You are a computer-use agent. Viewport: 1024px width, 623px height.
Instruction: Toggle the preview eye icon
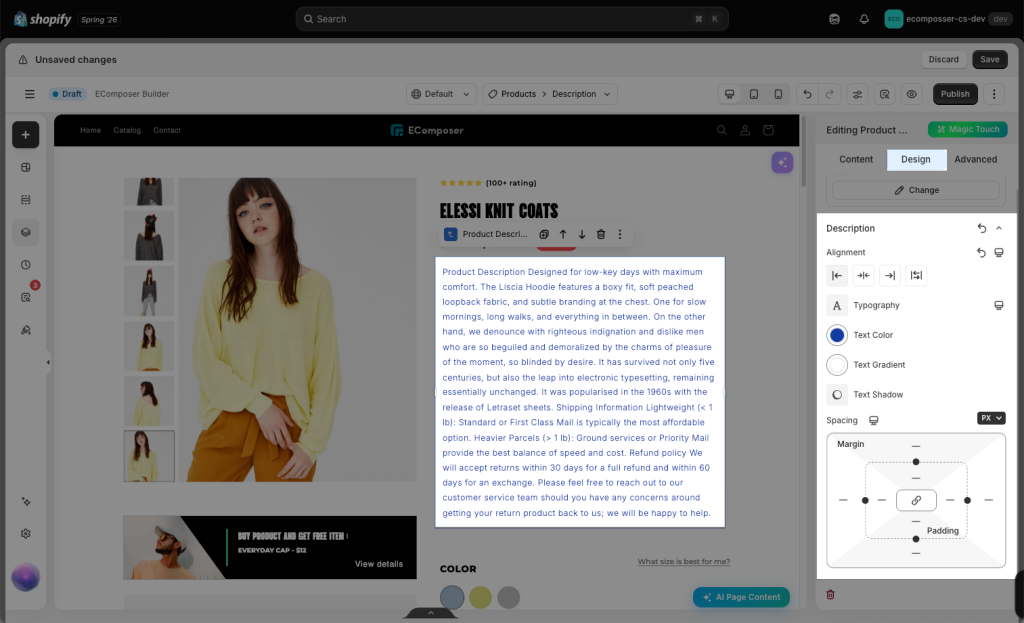coord(912,94)
